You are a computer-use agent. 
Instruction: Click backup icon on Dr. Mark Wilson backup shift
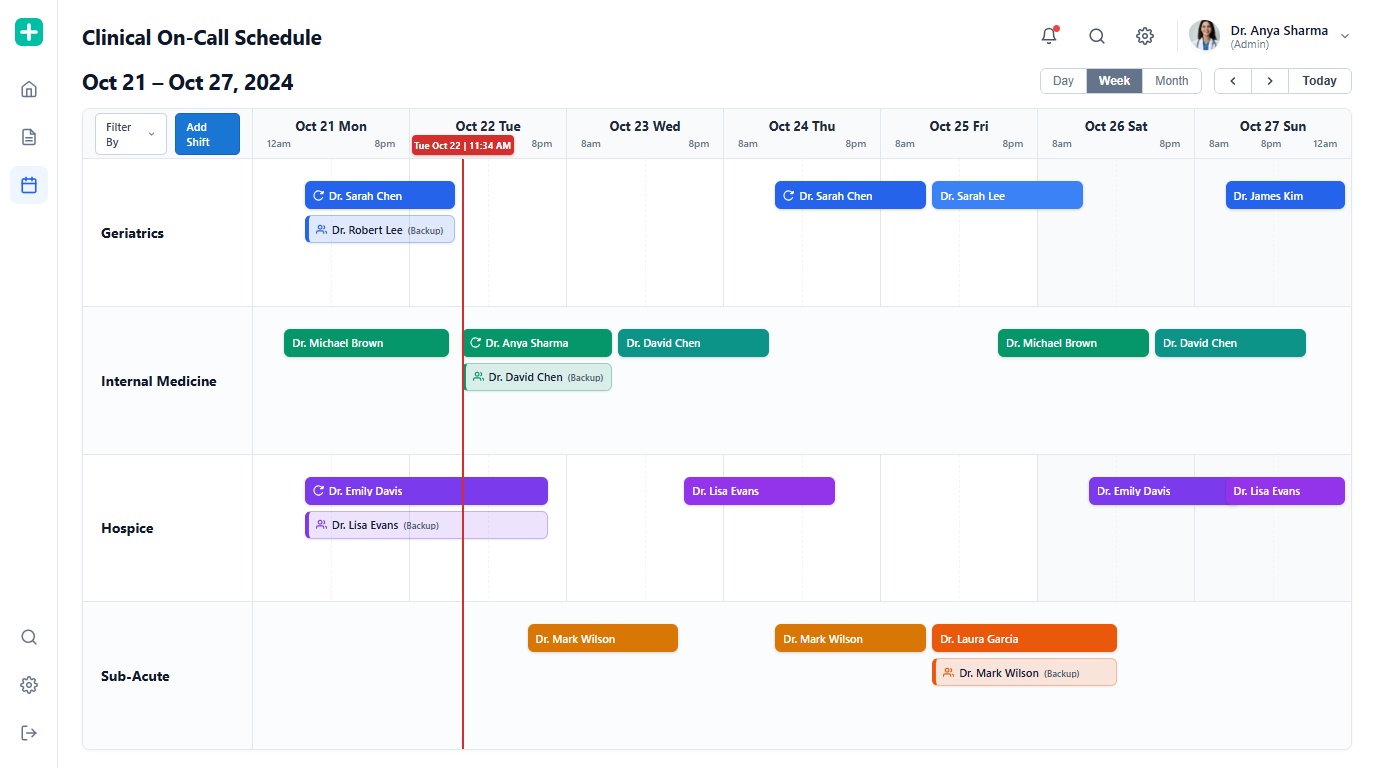[948, 673]
